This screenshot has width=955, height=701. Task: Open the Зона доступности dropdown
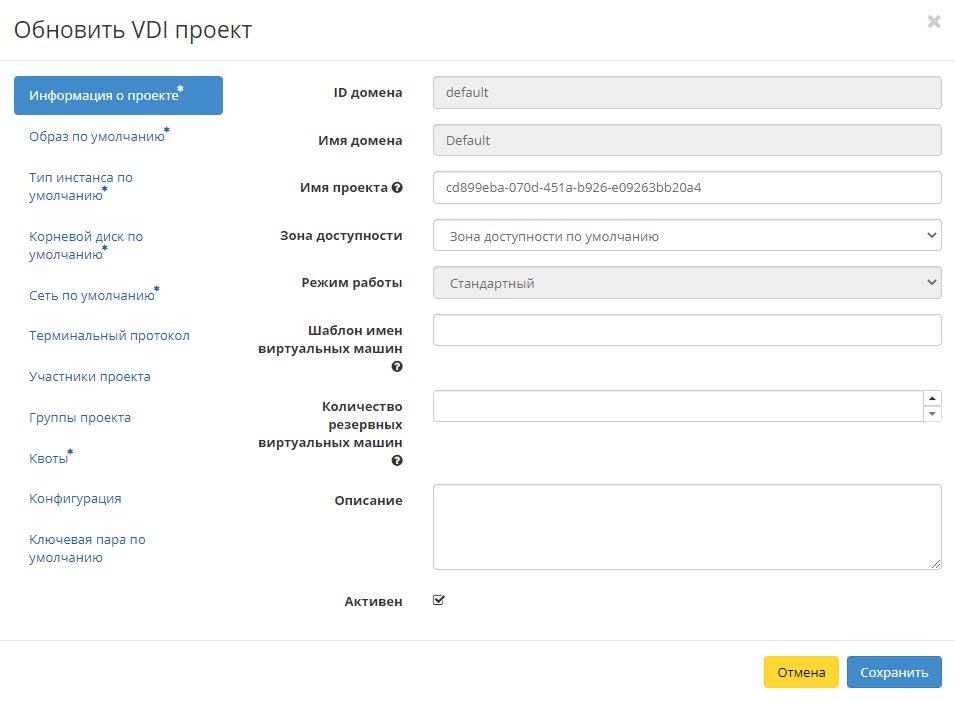click(687, 236)
